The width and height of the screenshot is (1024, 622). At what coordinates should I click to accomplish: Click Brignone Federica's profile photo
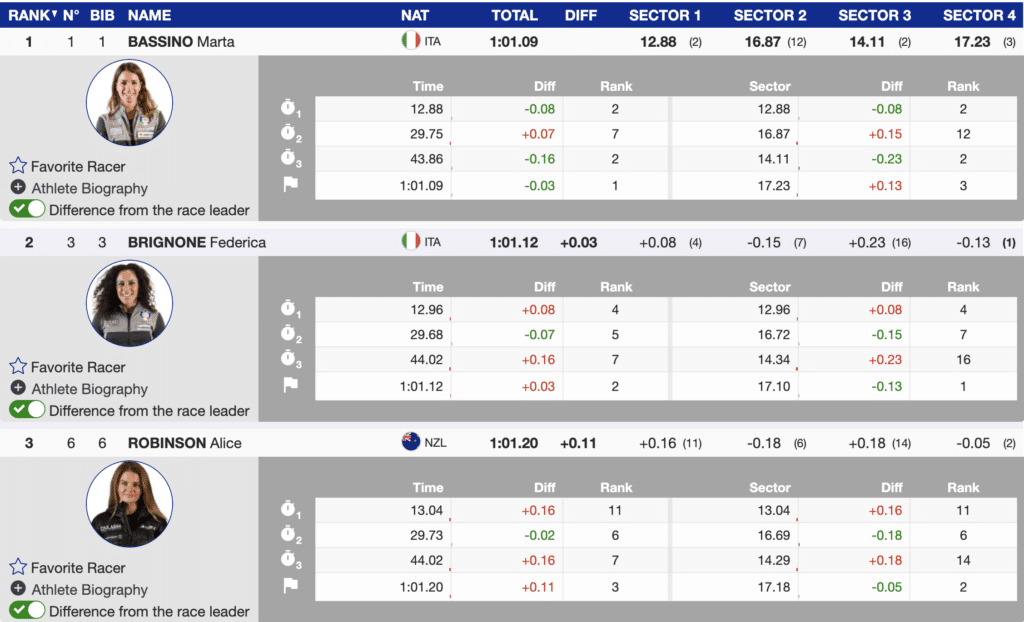[x=129, y=304]
